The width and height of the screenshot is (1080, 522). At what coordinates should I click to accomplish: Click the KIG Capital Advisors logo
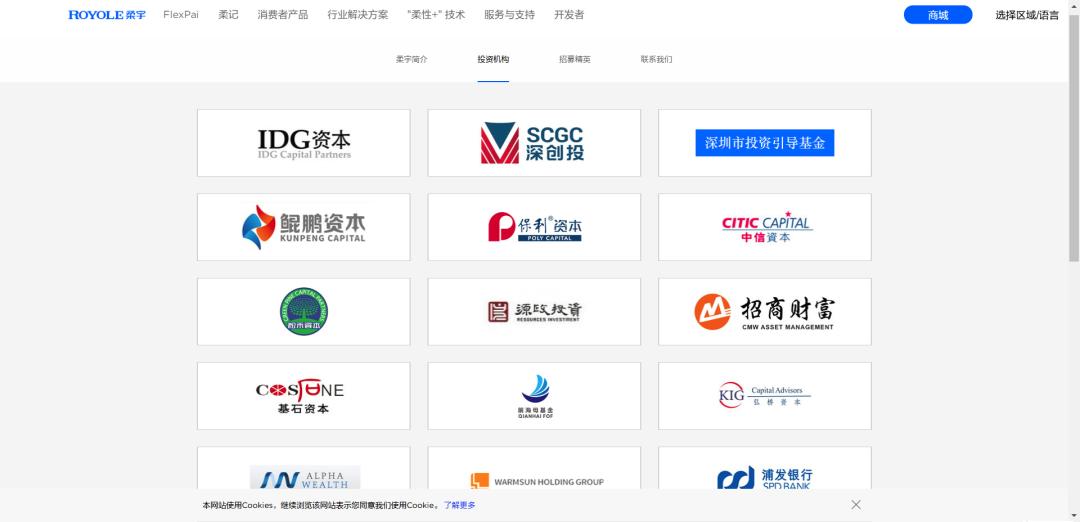[x=765, y=396]
